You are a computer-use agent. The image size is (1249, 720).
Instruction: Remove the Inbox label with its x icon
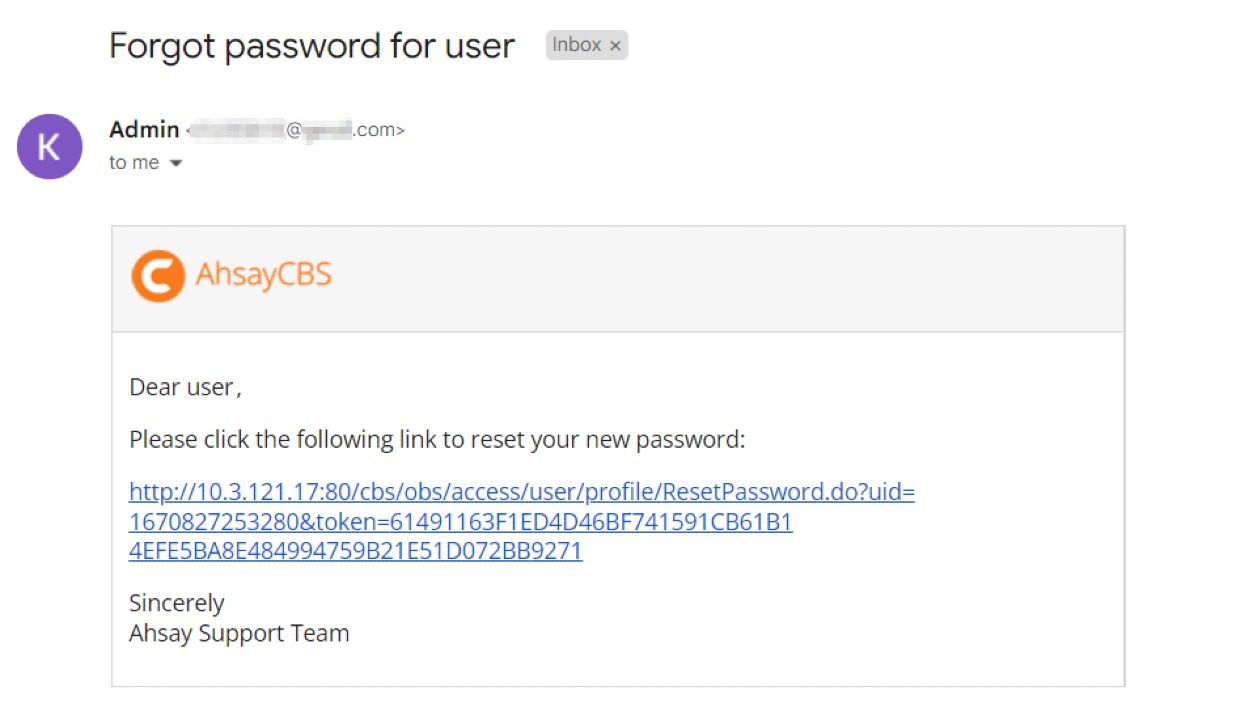615,45
